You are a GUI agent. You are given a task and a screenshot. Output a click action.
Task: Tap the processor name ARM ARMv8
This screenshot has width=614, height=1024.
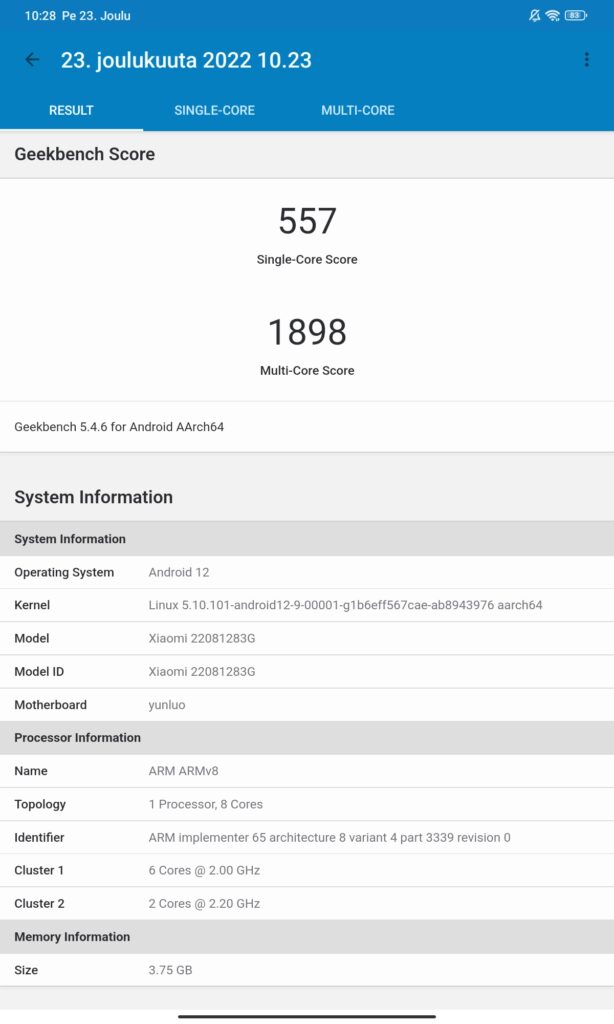184,771
